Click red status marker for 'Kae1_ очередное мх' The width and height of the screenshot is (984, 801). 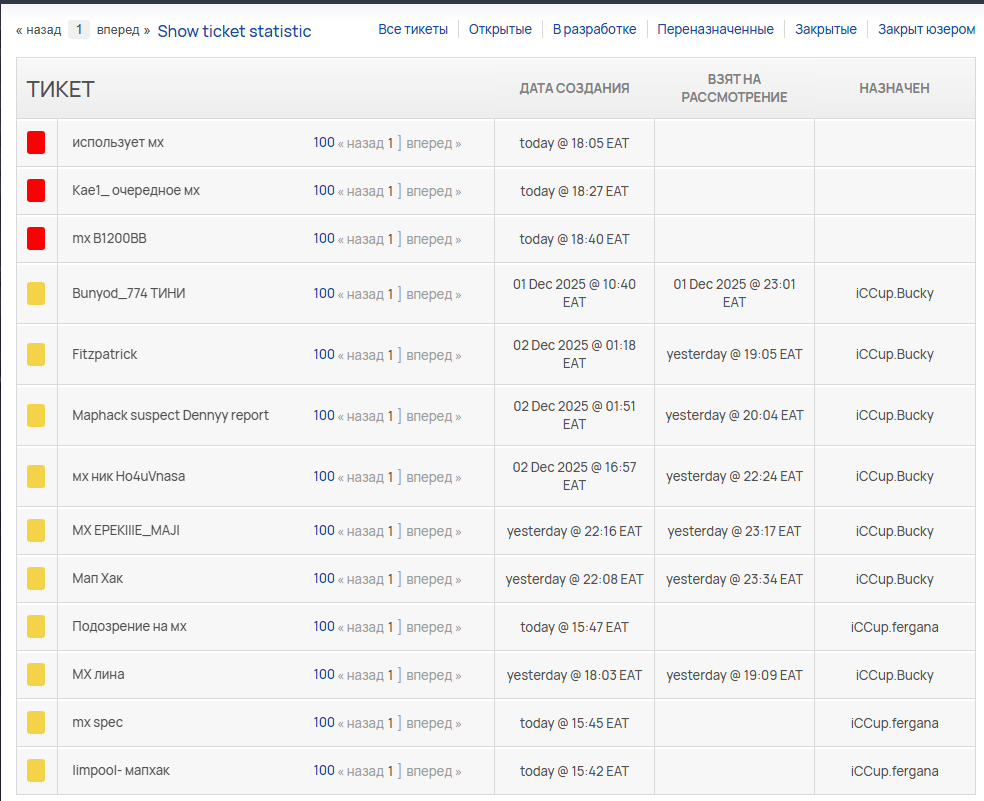click(36, 191)
